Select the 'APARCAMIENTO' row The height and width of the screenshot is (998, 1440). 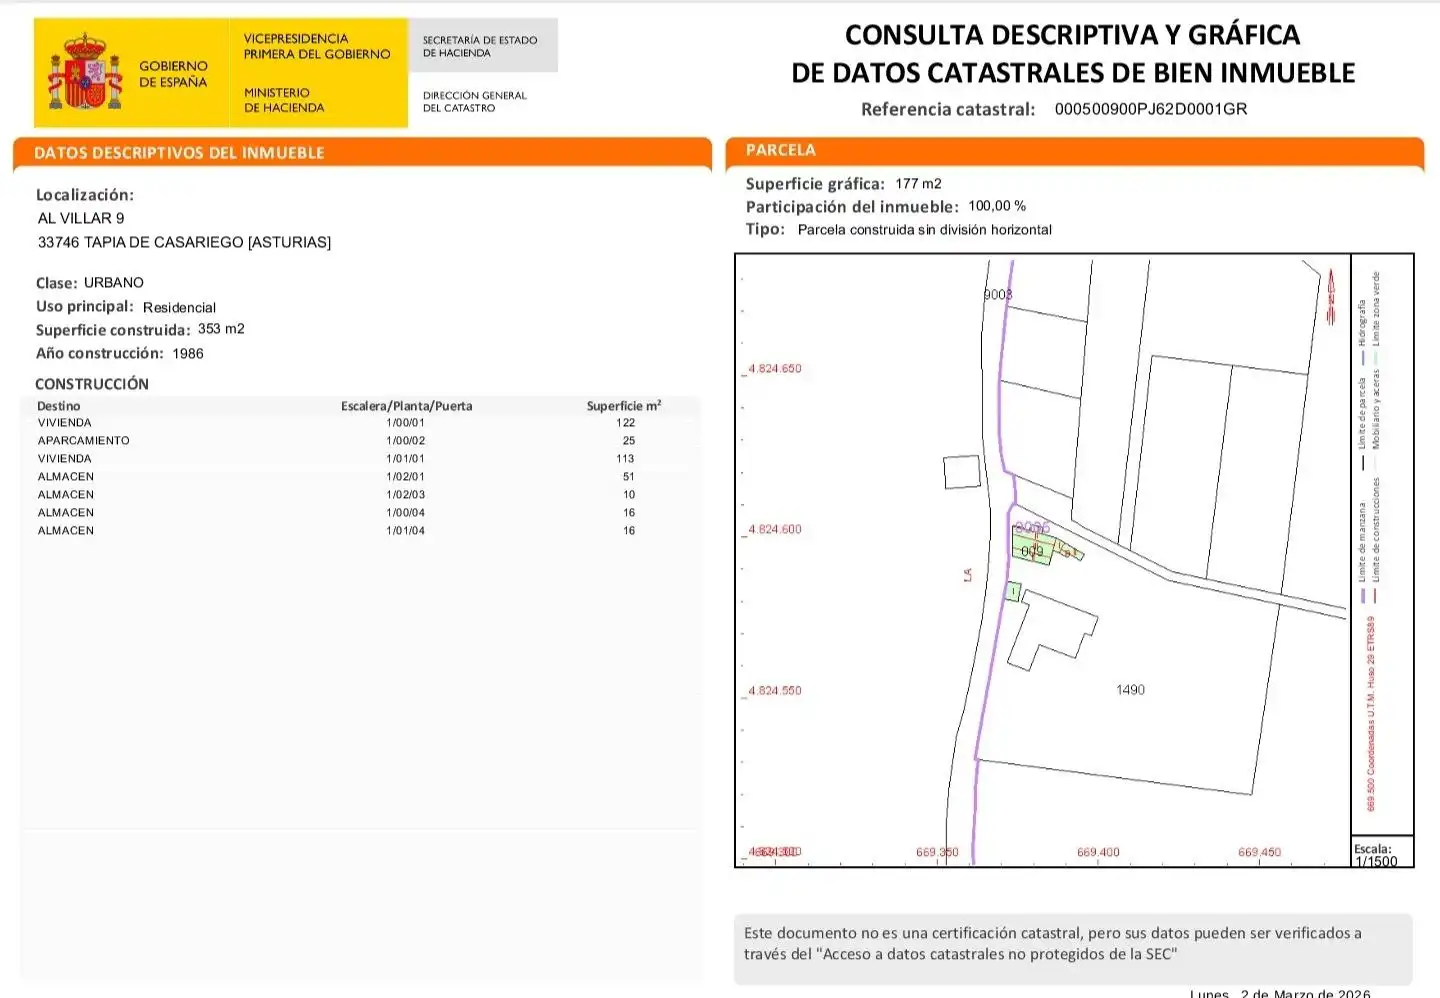(360, 441)
